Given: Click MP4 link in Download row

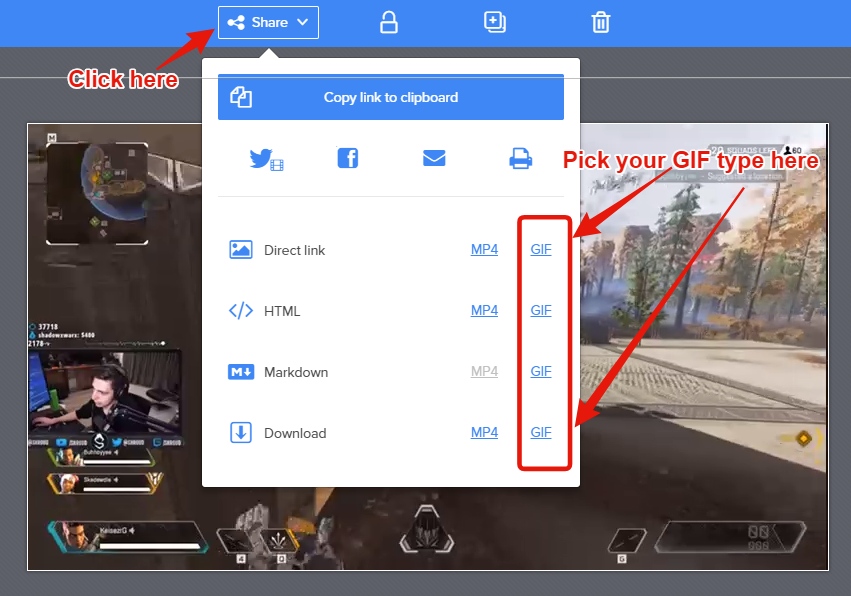Looking at the screenshot, I should tap(484, 432).
